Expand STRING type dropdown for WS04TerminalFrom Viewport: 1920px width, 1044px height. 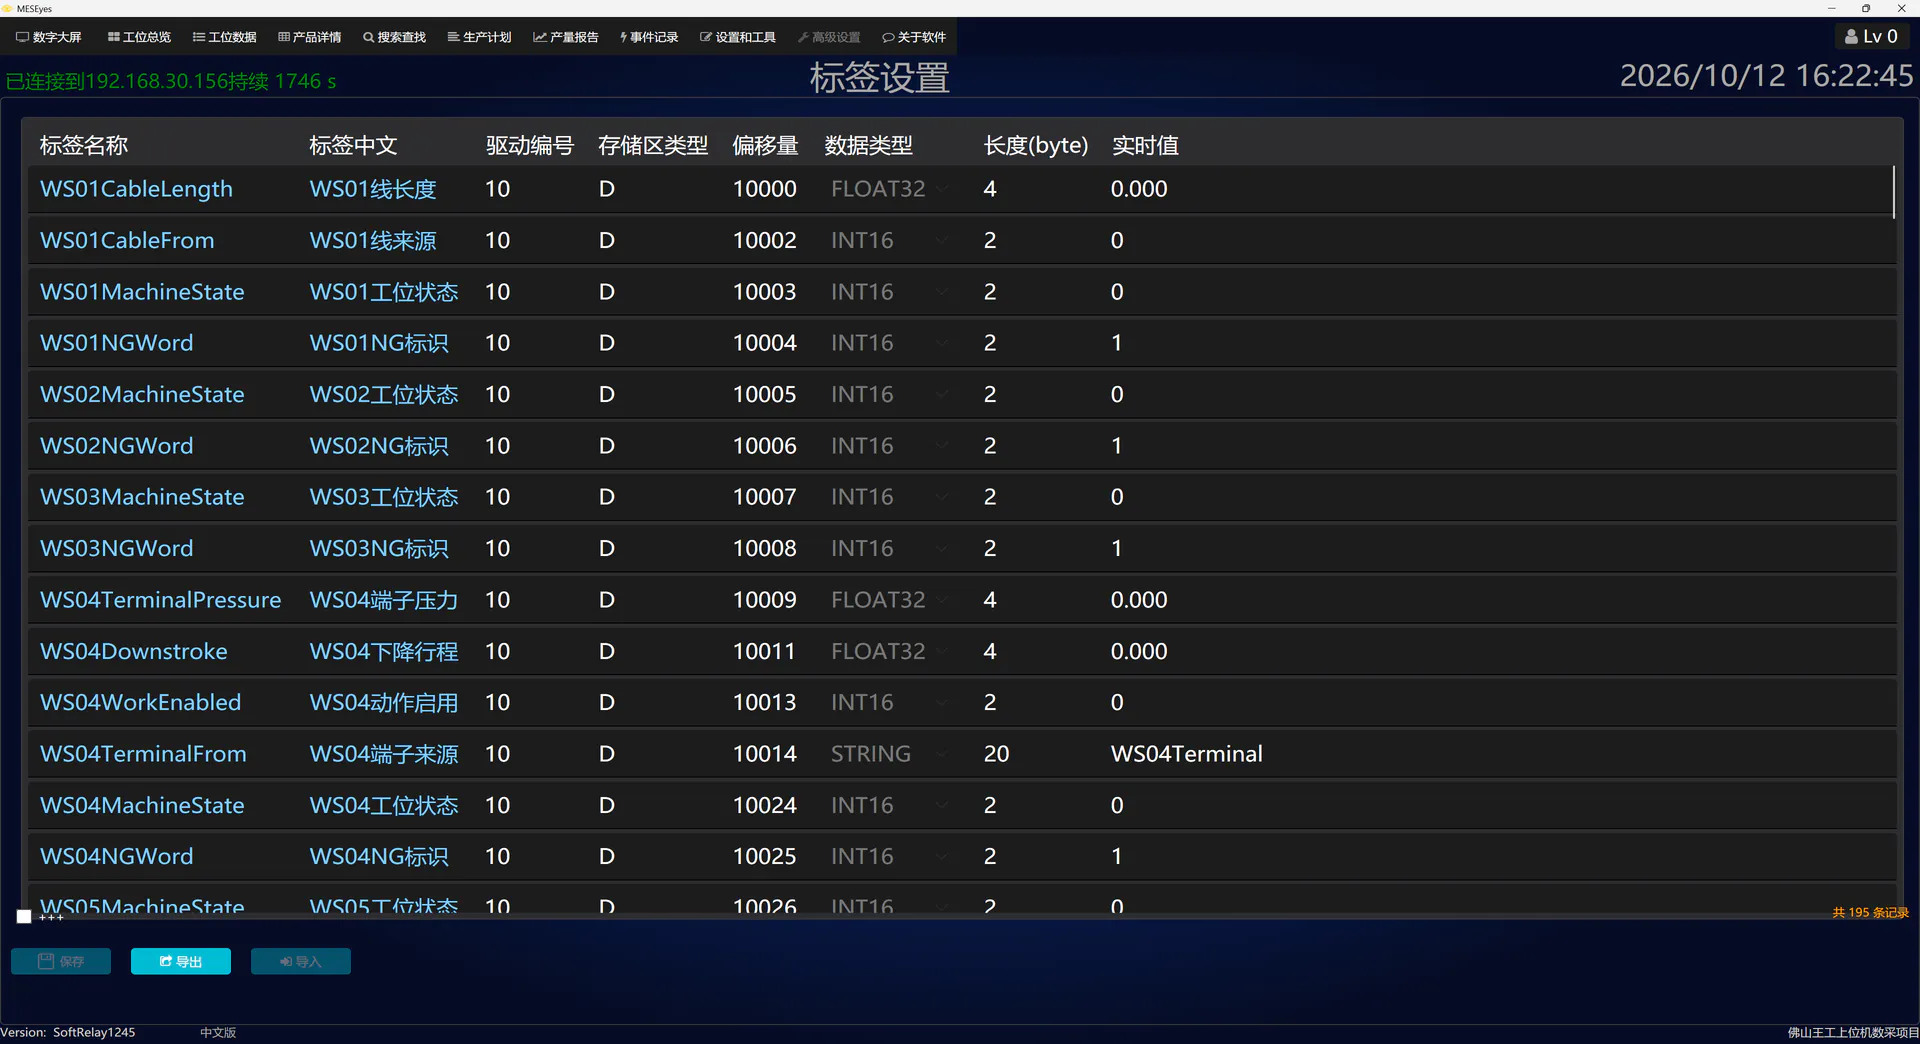[941, 754]
